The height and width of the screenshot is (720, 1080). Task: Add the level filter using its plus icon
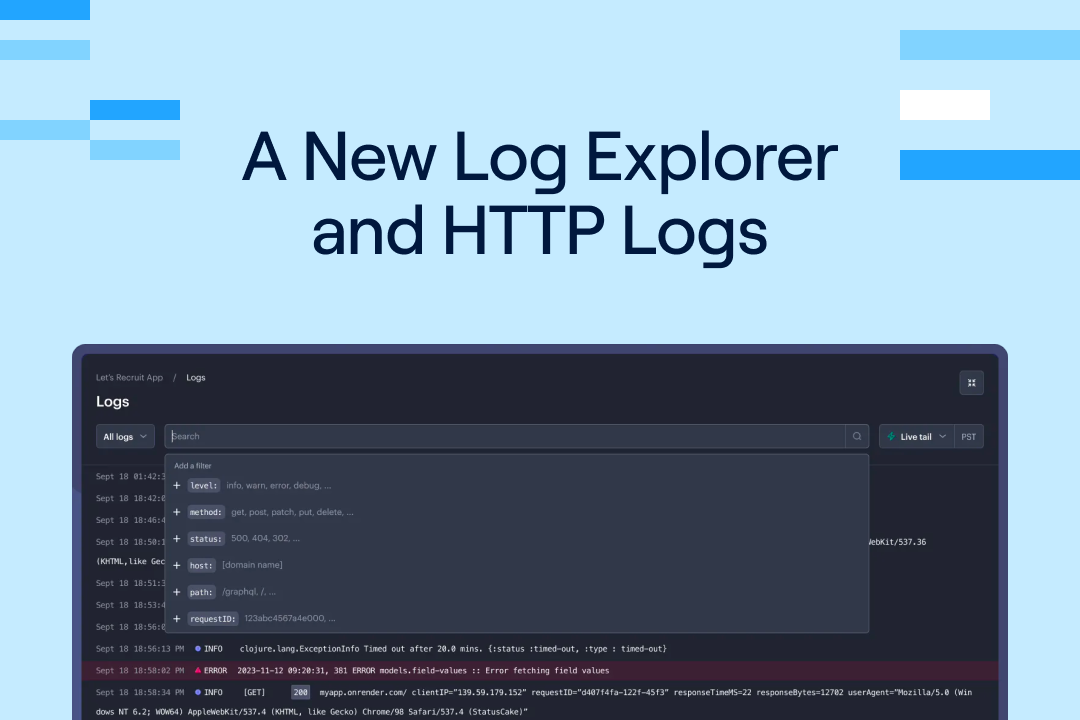[x=176, y=485]
